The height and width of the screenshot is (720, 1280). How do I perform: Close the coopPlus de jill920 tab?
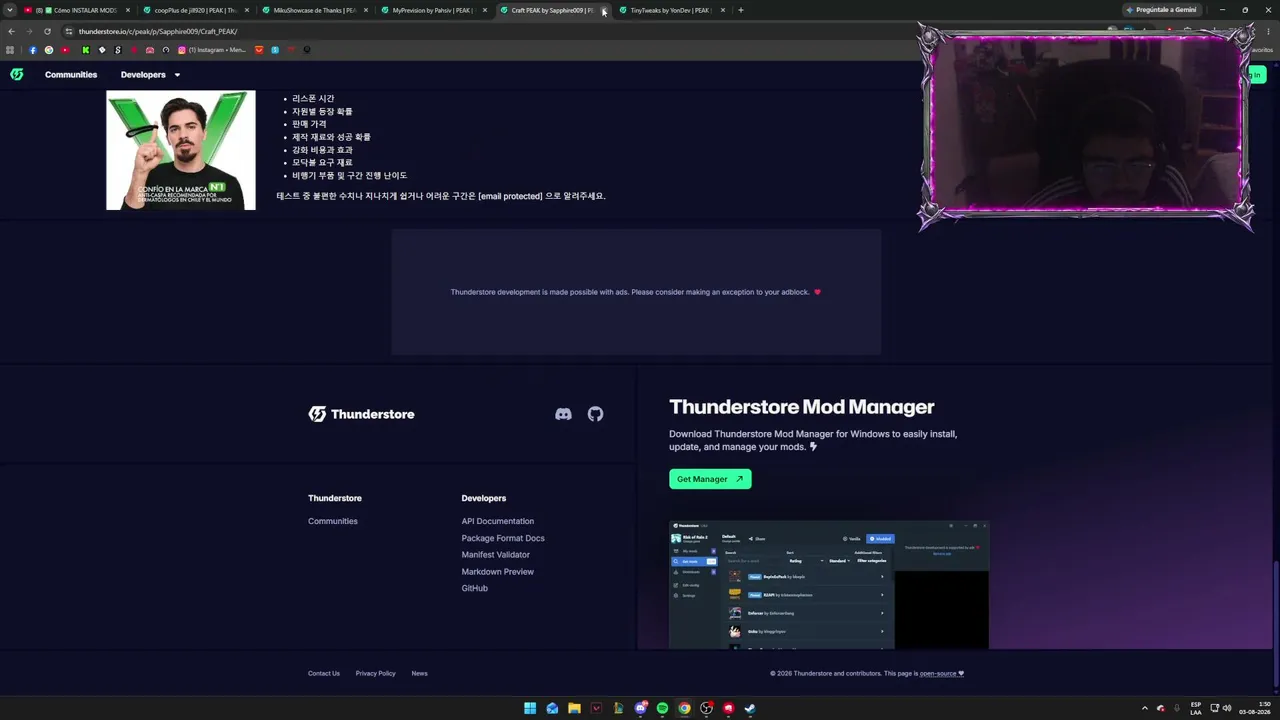click(247, 10)
